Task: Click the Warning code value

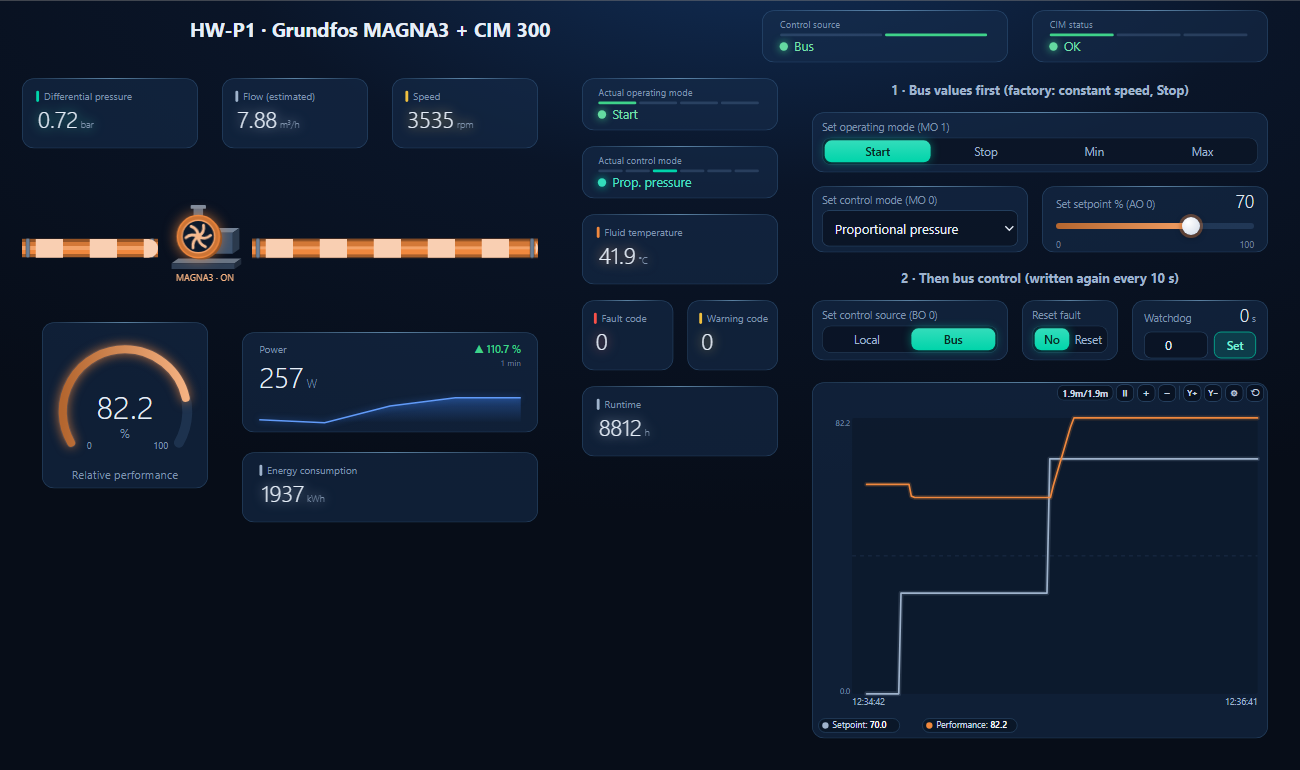Action: (707, 343)
